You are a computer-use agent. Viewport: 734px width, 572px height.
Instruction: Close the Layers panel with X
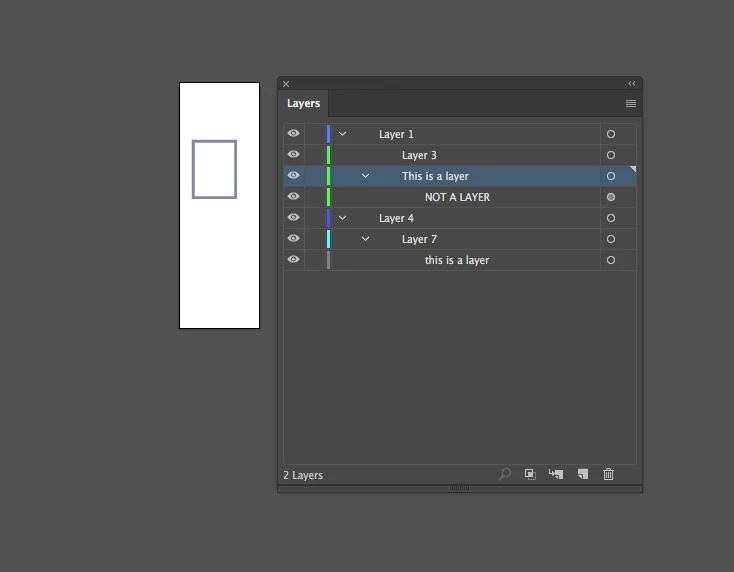(286, 84)
